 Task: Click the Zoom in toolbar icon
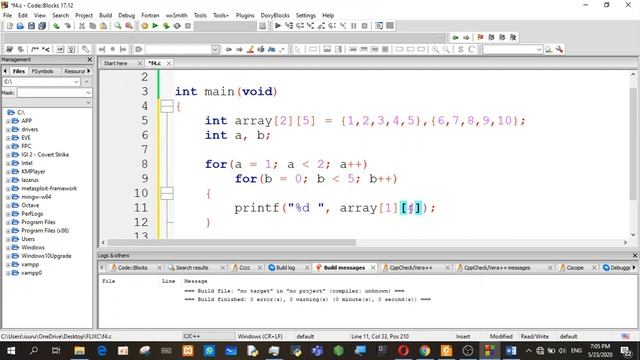point(436,49)
